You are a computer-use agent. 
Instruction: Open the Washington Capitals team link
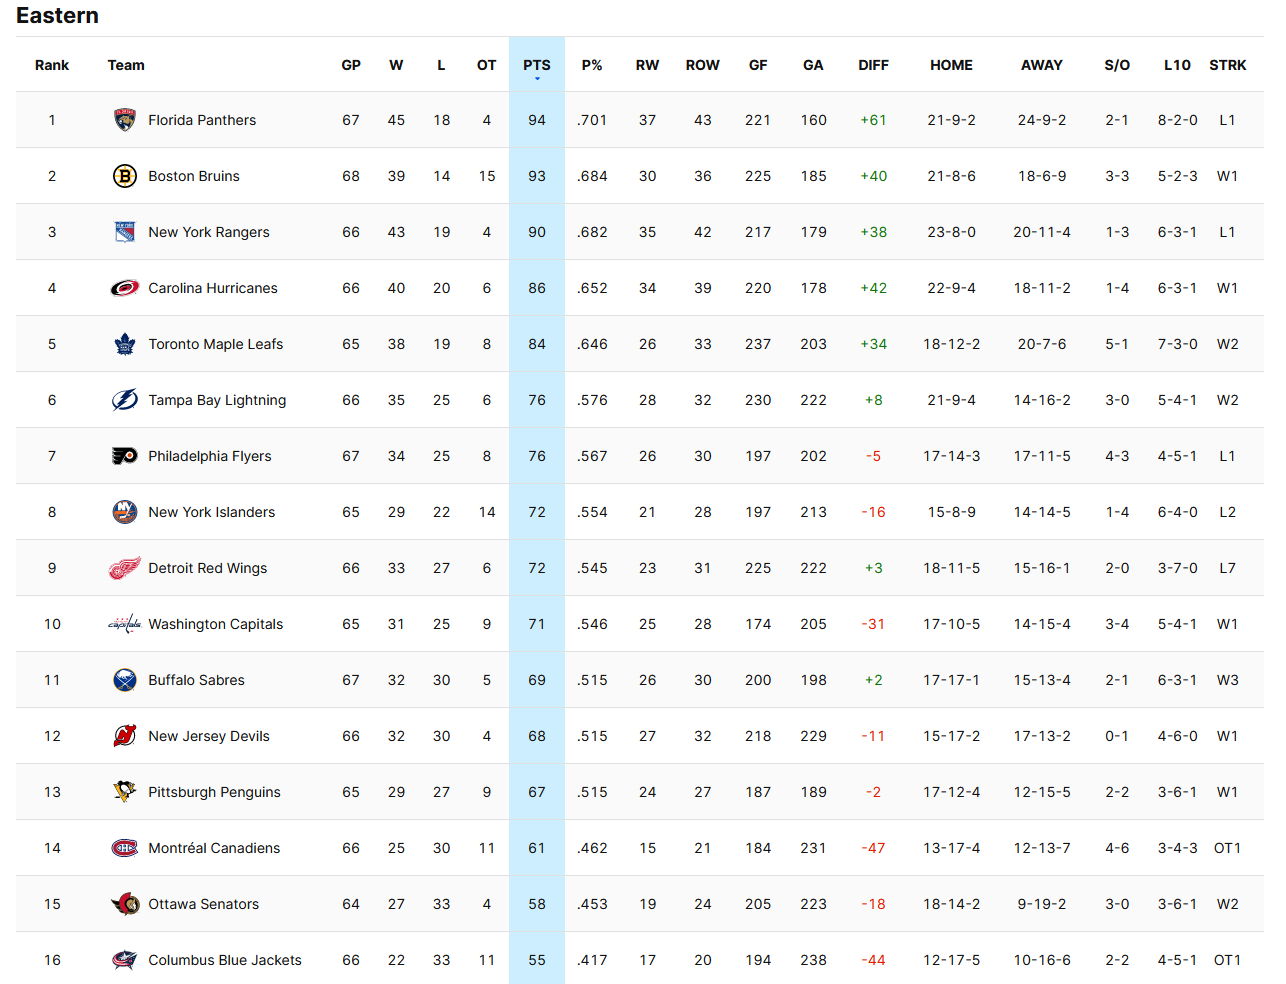point(216,624)
